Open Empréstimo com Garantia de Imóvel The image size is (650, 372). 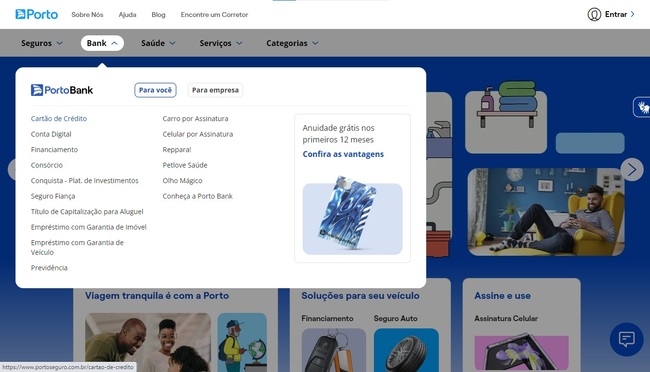[x=89, y=227]
